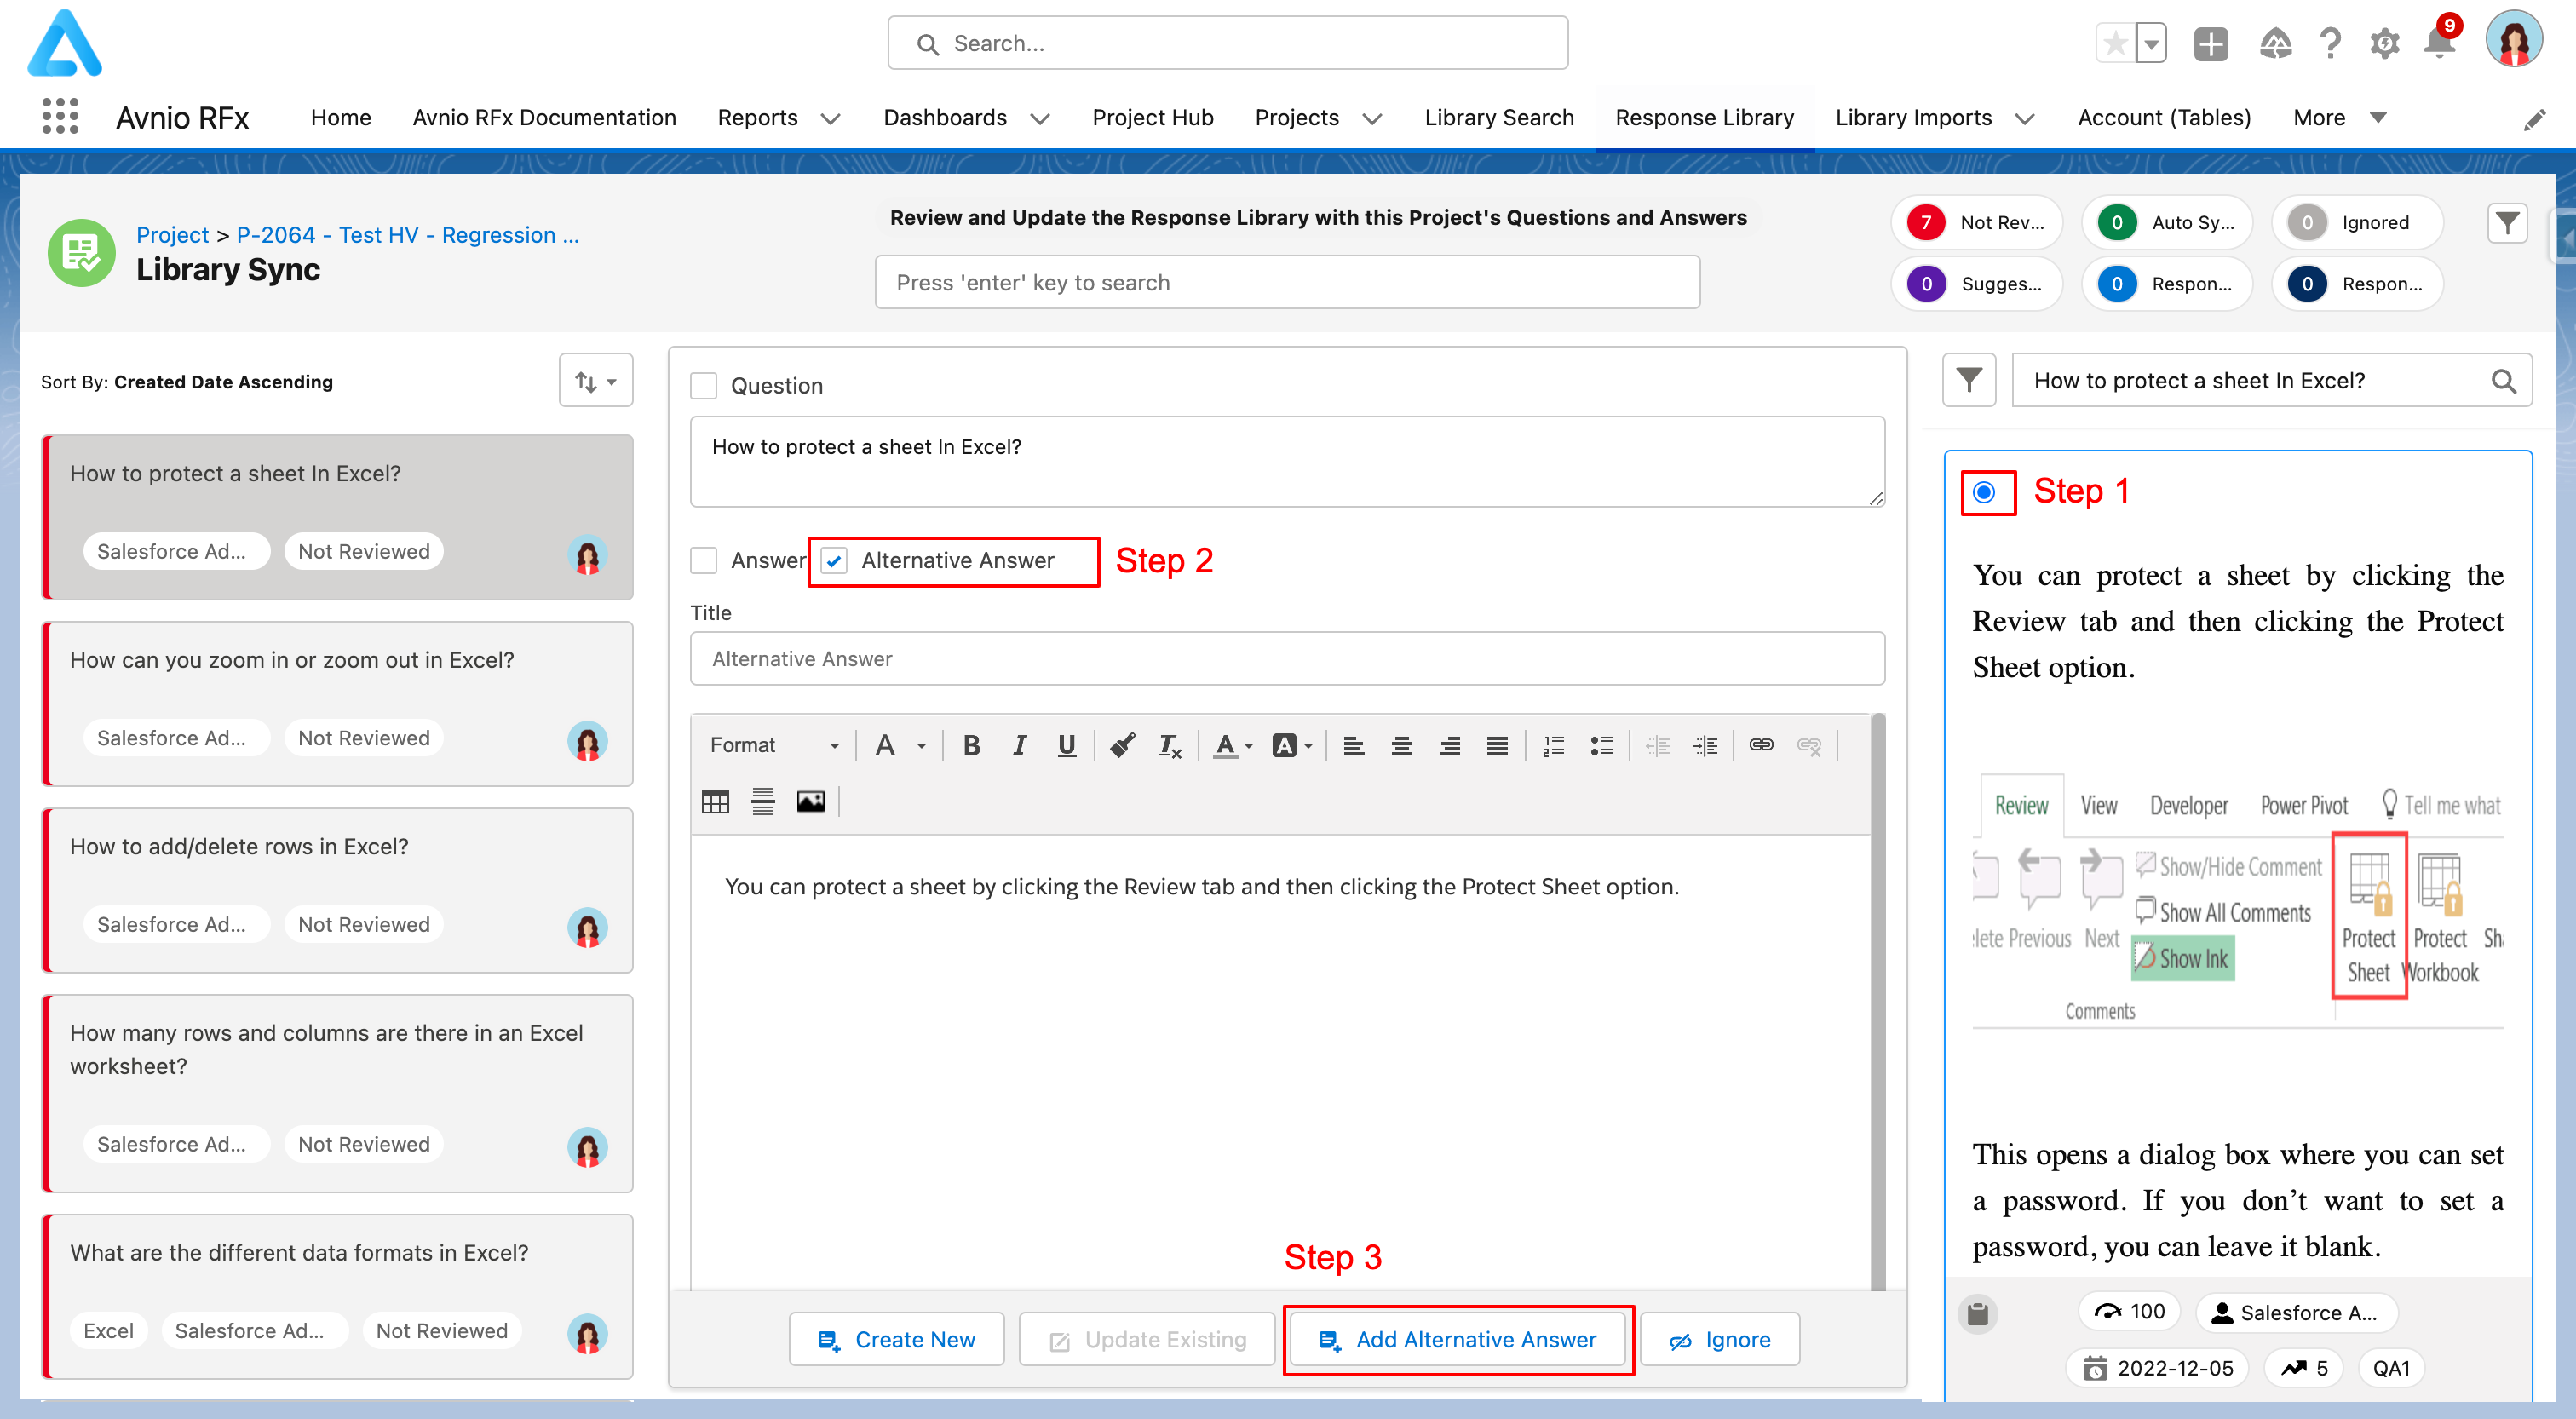Go to the Home tab
Image resolution: width=2576 pixels, height=1419 pixels.
[340, 117]
